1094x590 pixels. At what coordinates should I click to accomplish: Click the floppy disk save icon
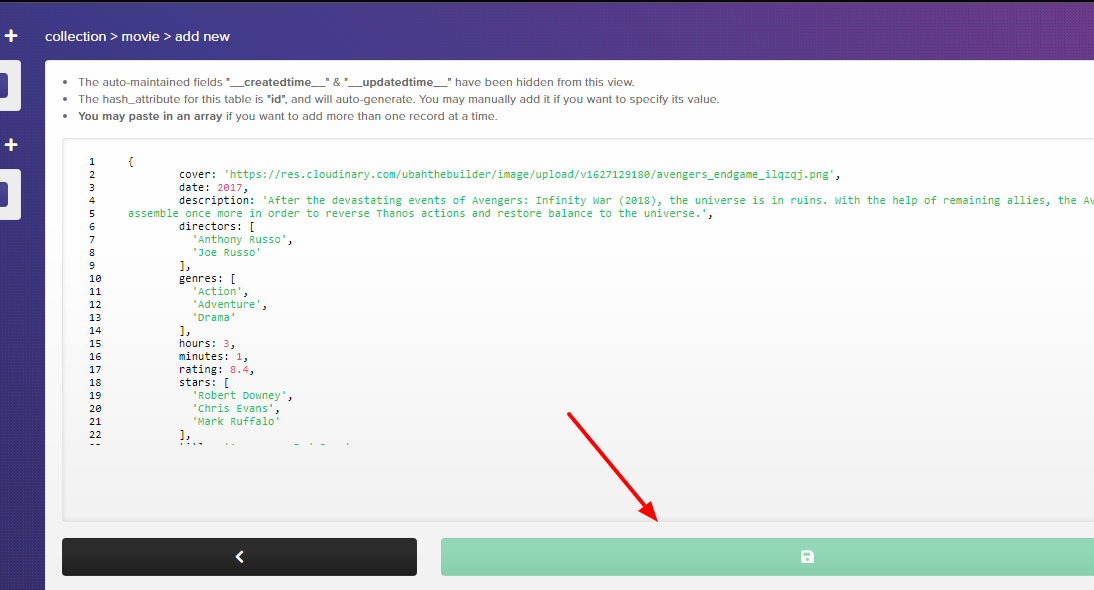pyautogui.click(x=807, y=557)
